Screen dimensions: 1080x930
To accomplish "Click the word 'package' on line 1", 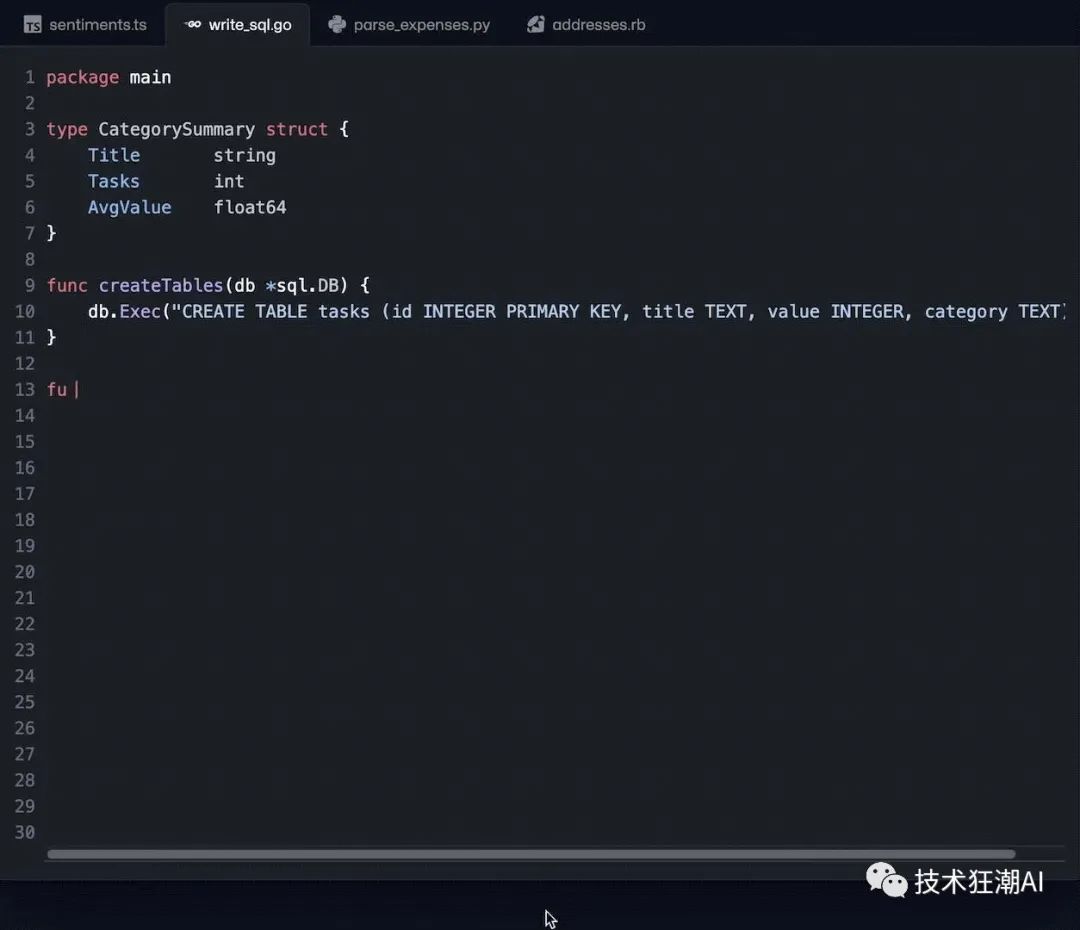I will (83, 78).
